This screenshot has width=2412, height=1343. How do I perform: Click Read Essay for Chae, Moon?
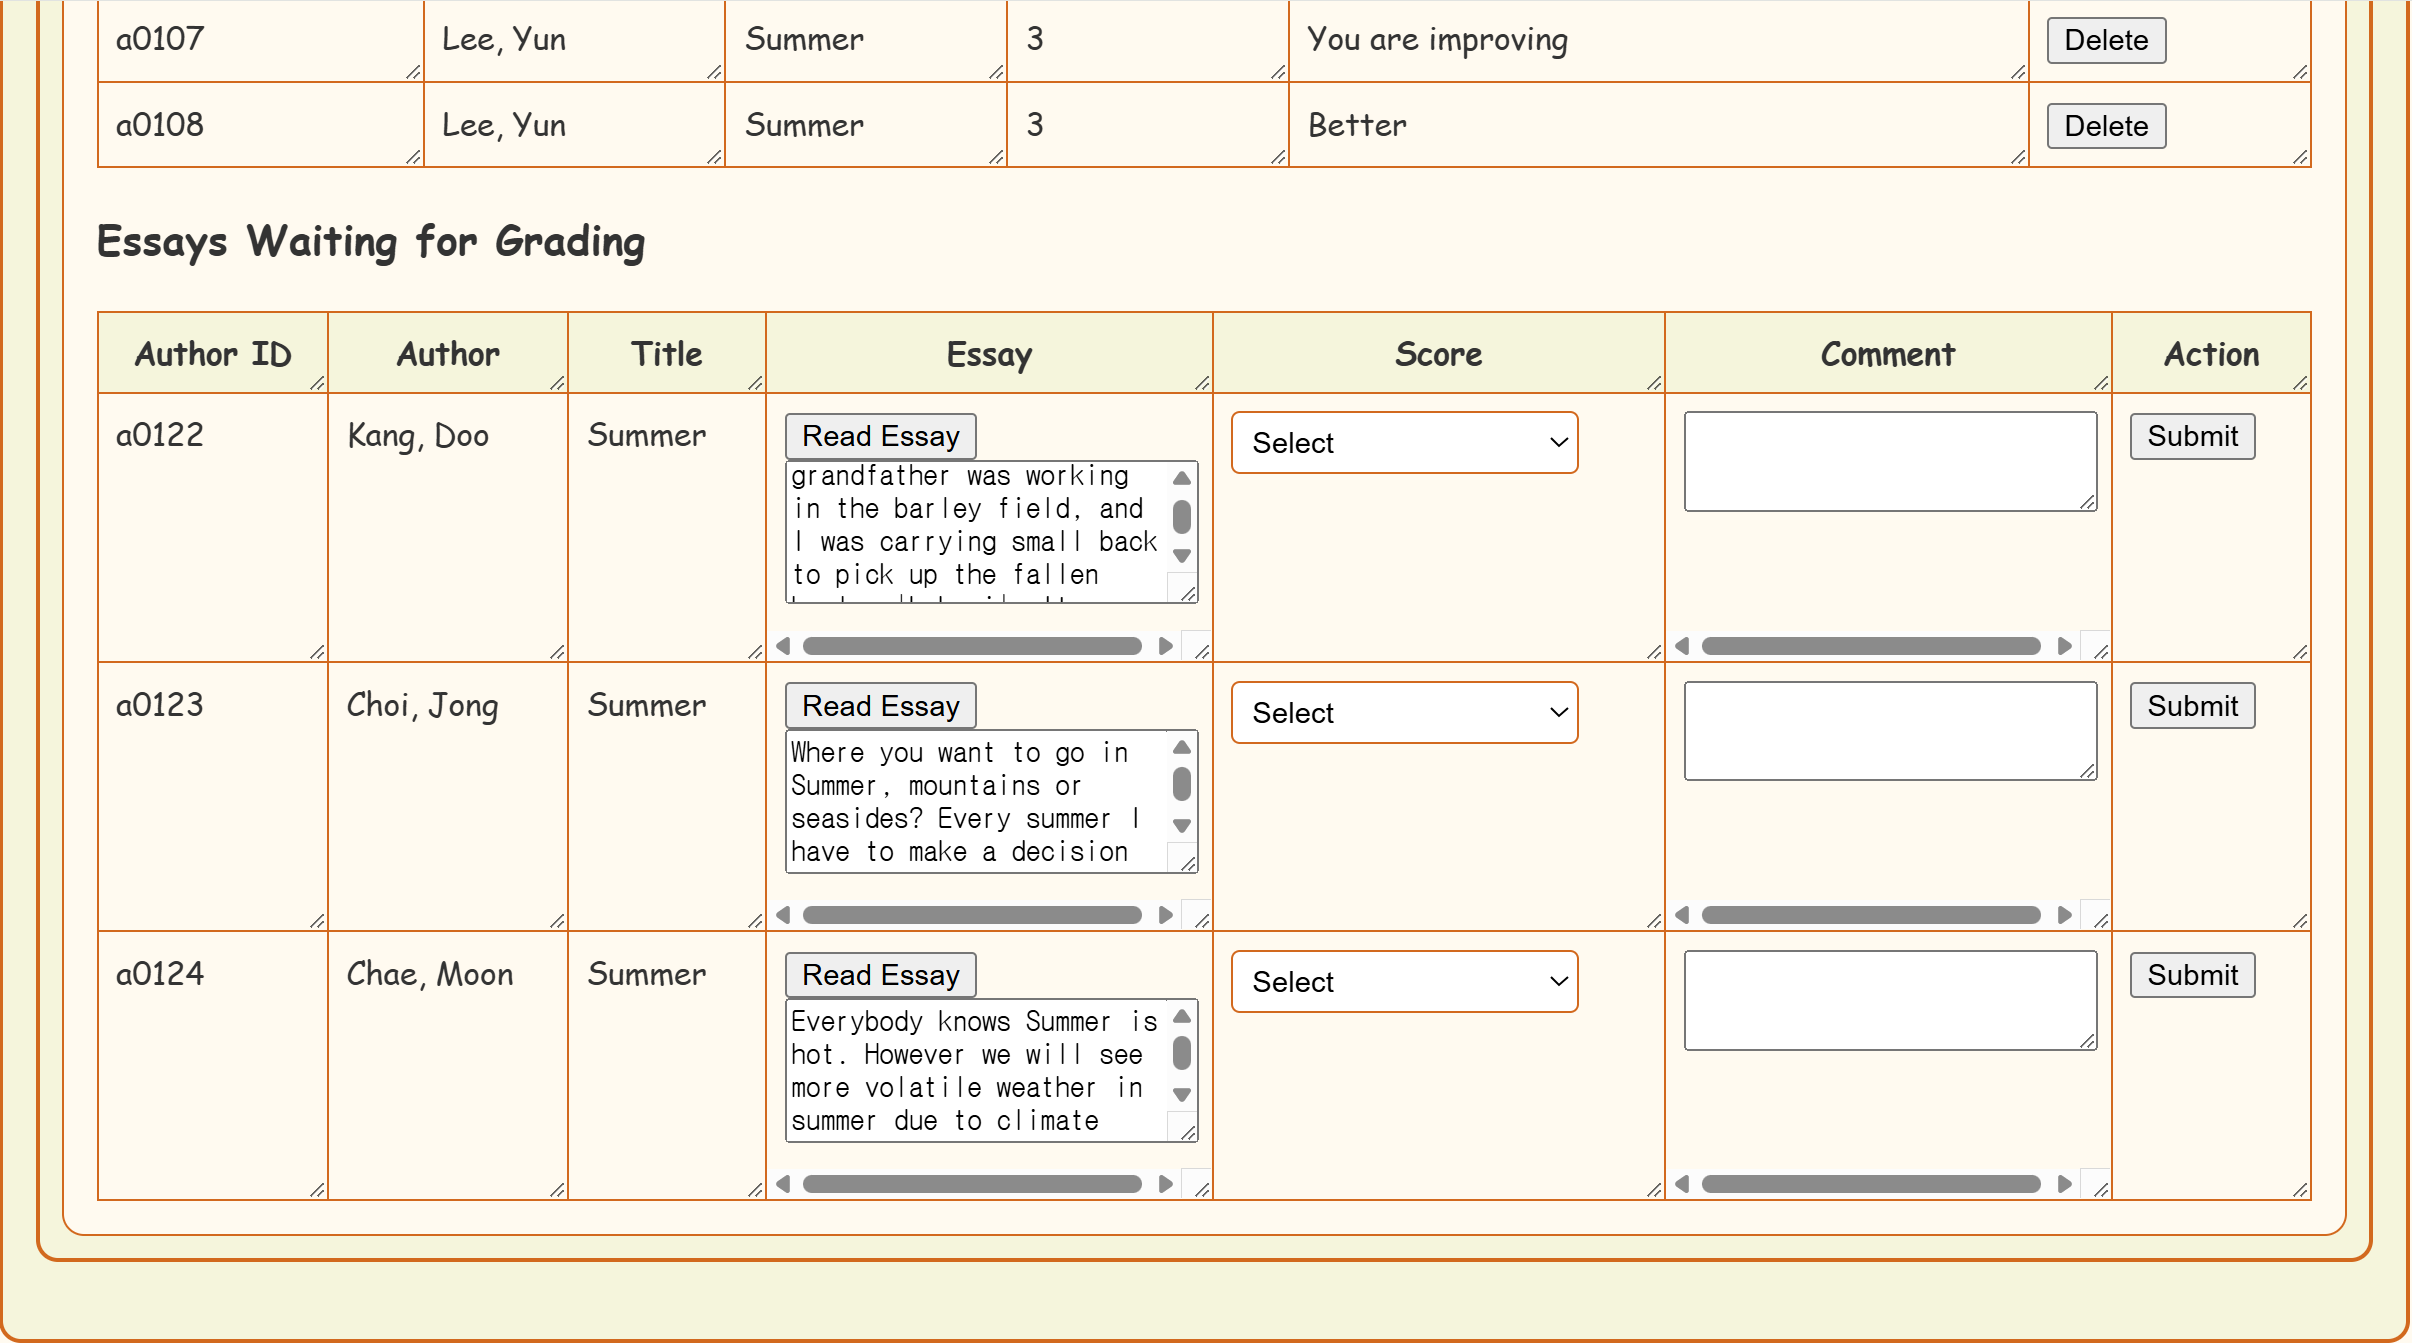point(880,975)
